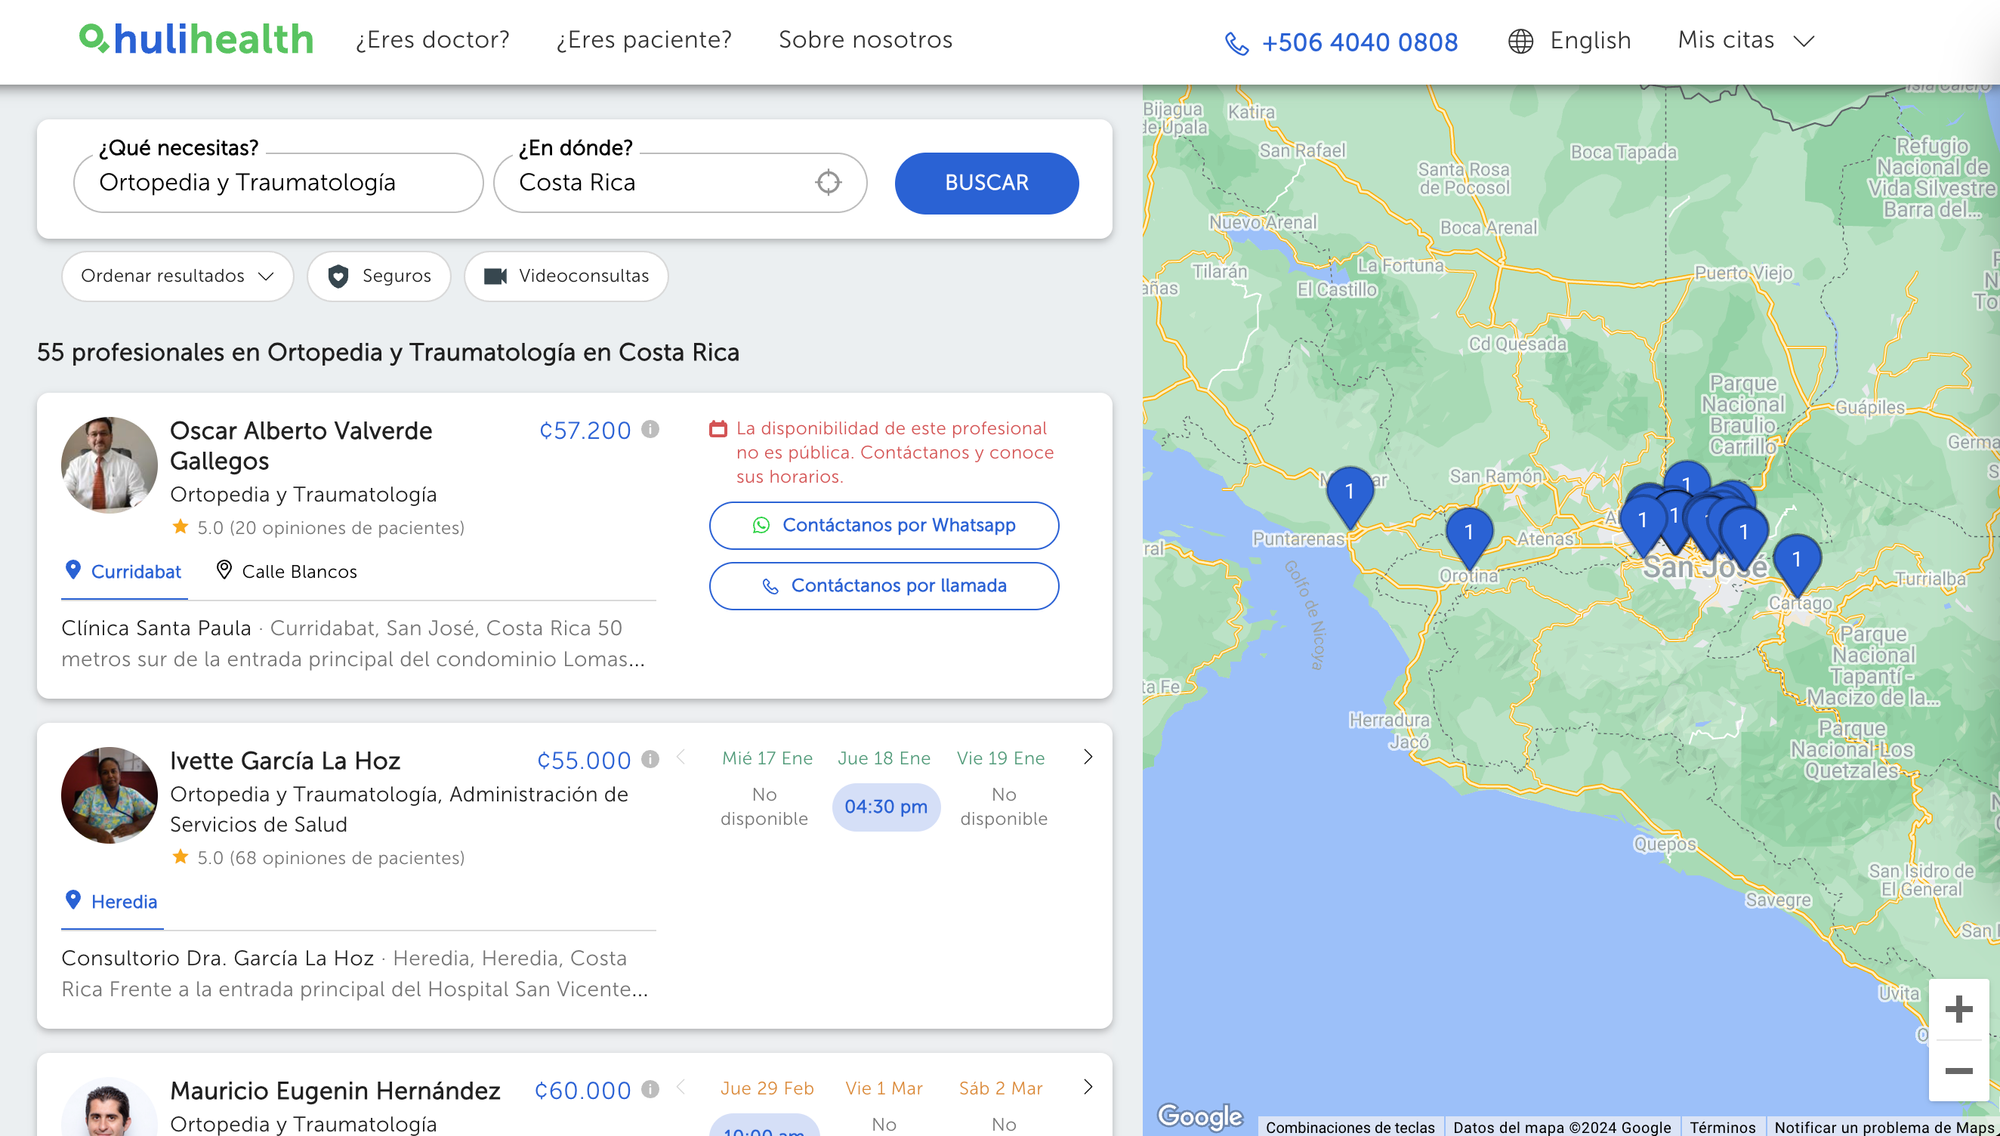Expand the Mis citas menu
This screenshot has width=2000, height=1136.
(x=1745, y=40)
